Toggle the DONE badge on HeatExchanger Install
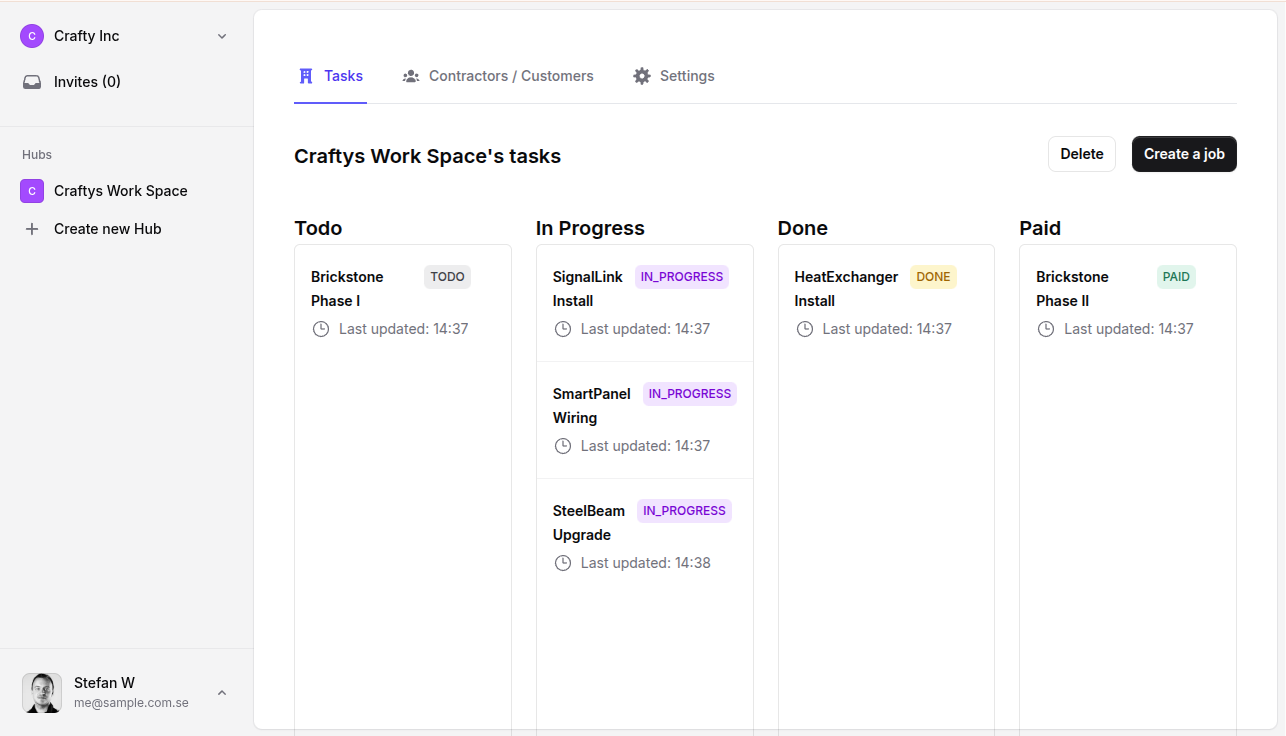The width and height of the screenshot is (1286, 736). [x=933, y=277]
